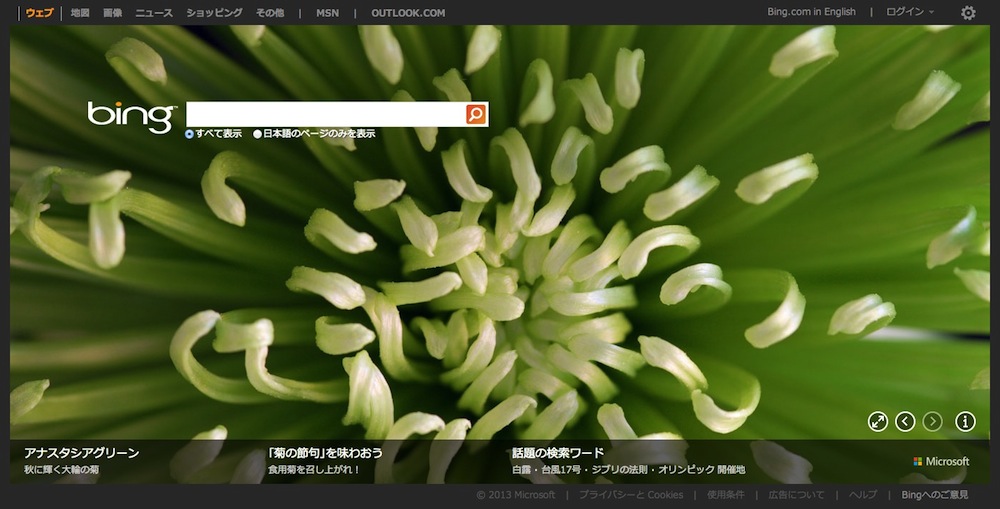Go to the next background image

tap(933, 421)
